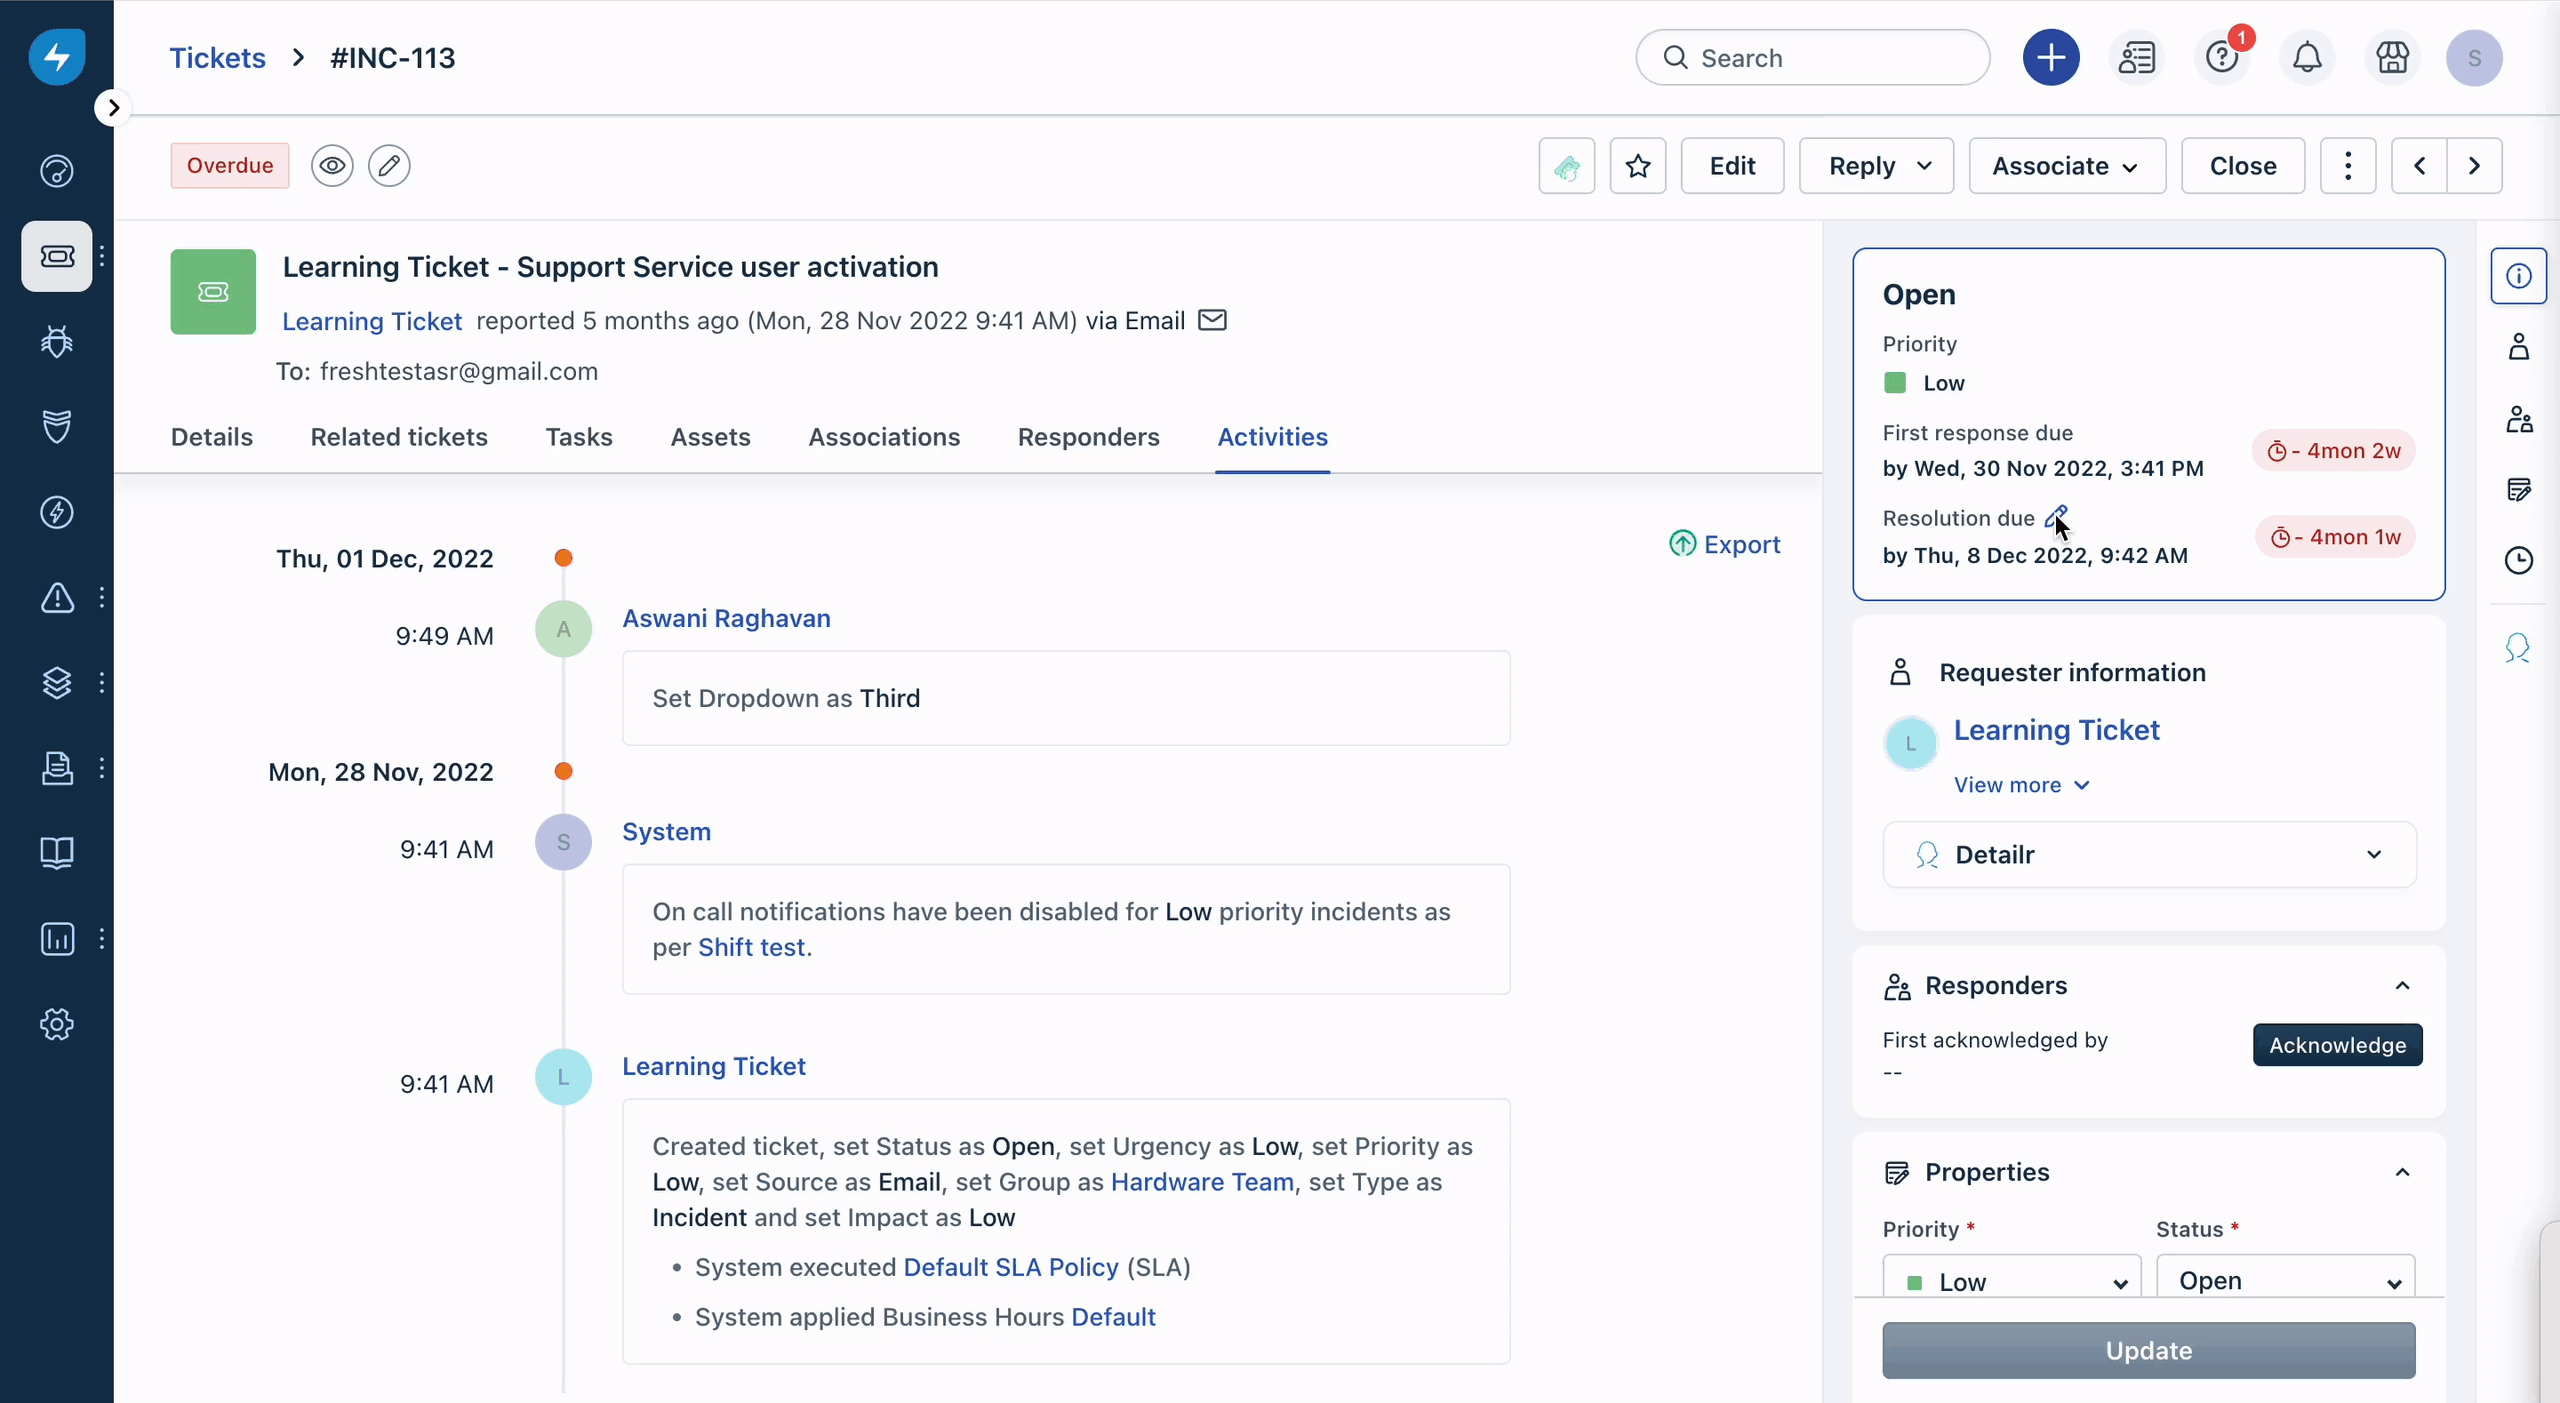Open the Priority dropdown in Properties

tap(2009, 1280)
